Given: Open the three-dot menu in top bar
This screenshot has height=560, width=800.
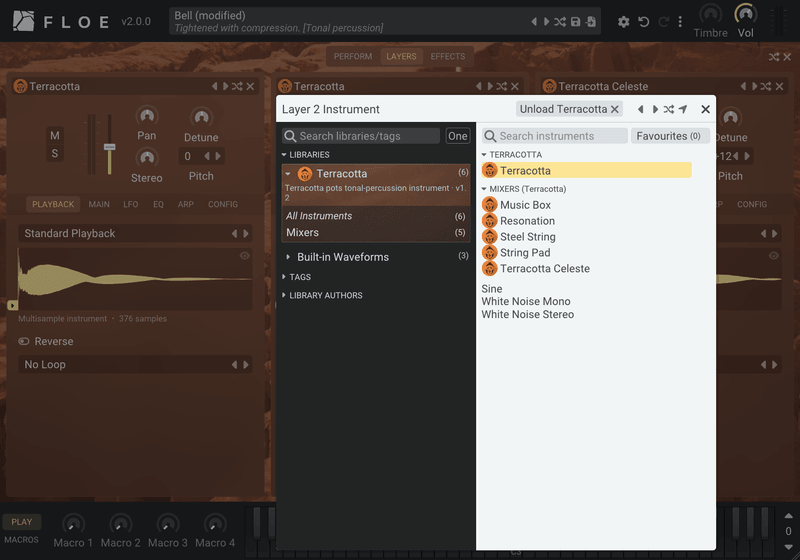Looking at the screenshot, I should click(x=680, y=21).
